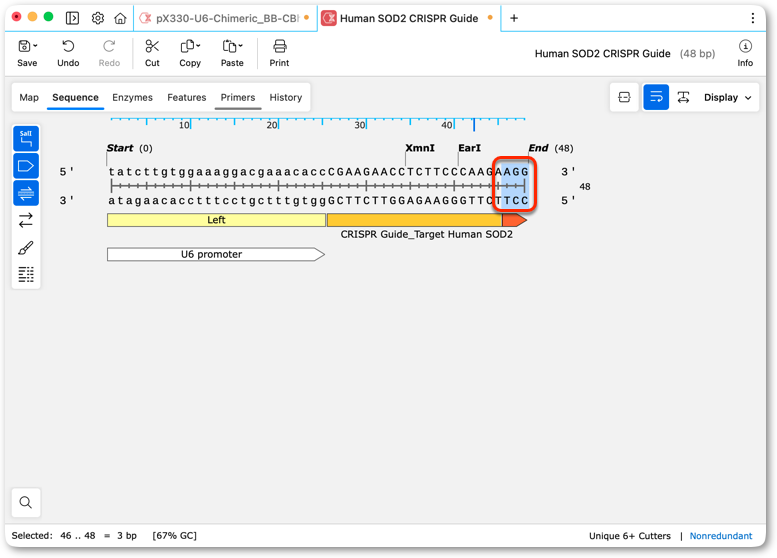The image size is (777, 558).
Task: Click the text width spacing icon
Action: pyautogui.click(x=683, y=97)
